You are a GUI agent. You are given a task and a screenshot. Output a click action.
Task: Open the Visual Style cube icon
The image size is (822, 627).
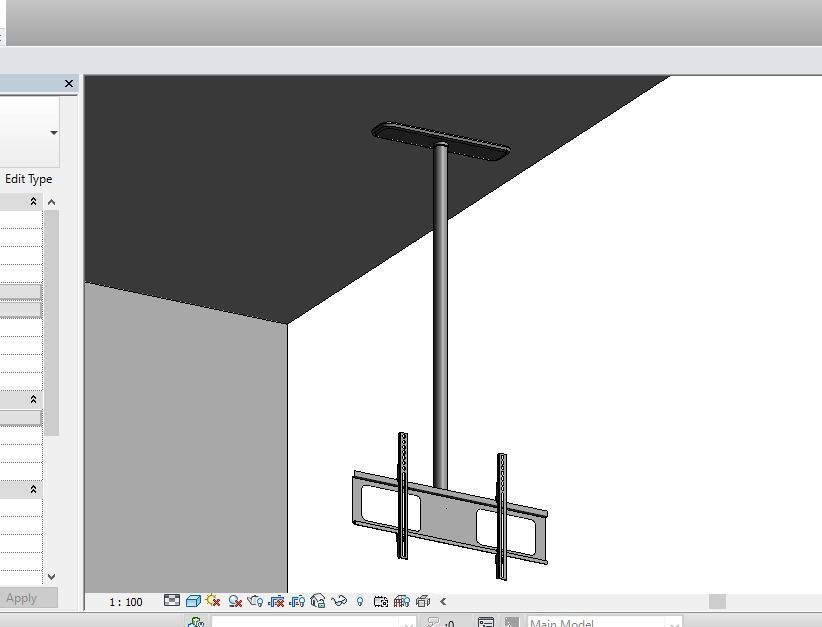(x=192, y=601)
